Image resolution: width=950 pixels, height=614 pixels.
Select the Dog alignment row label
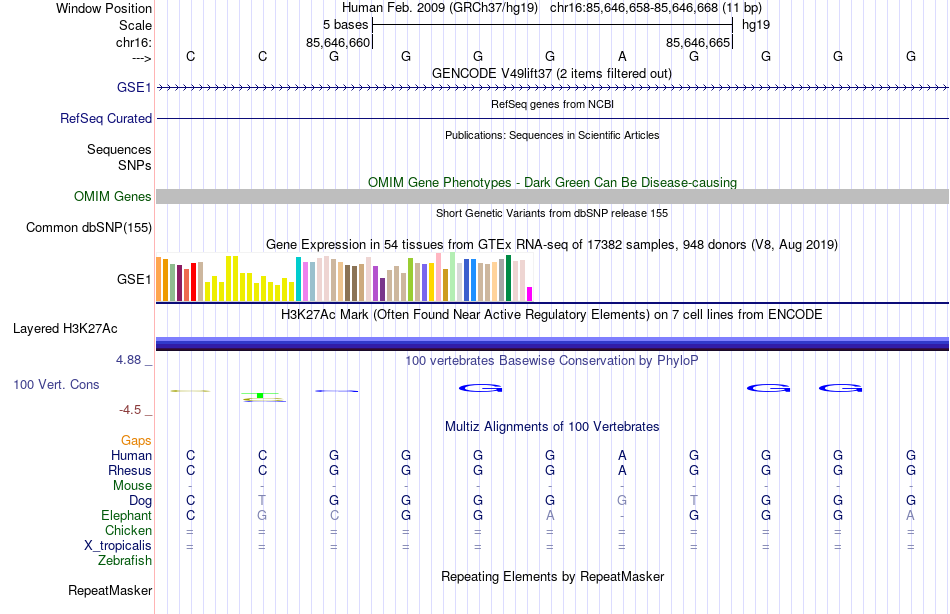tap(140, 501)
